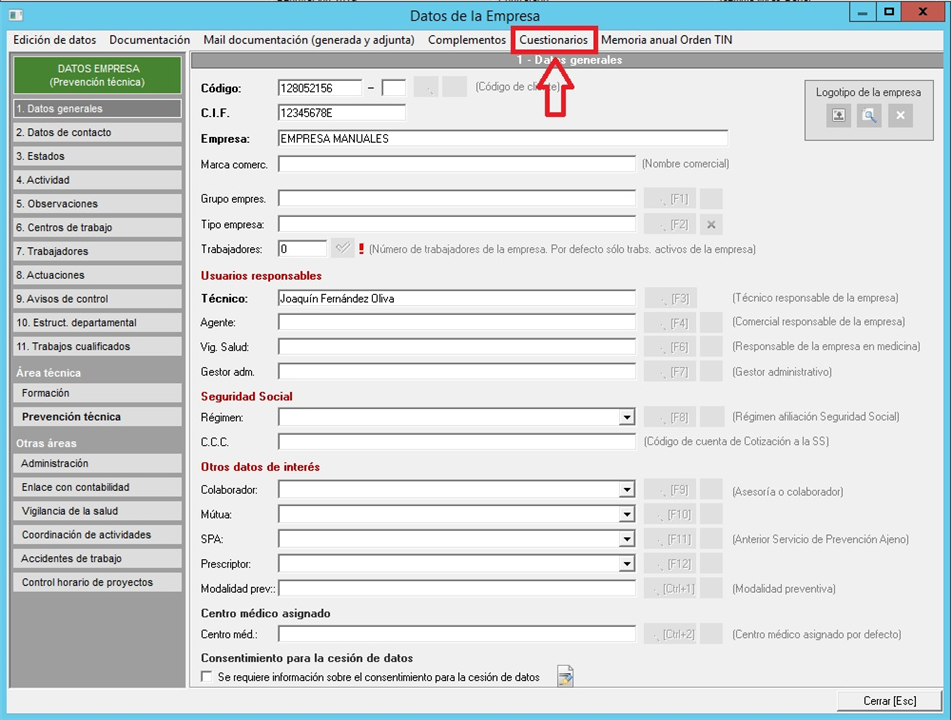
Task: Open the Cuestionarios menu
Action: coord(554,40)
